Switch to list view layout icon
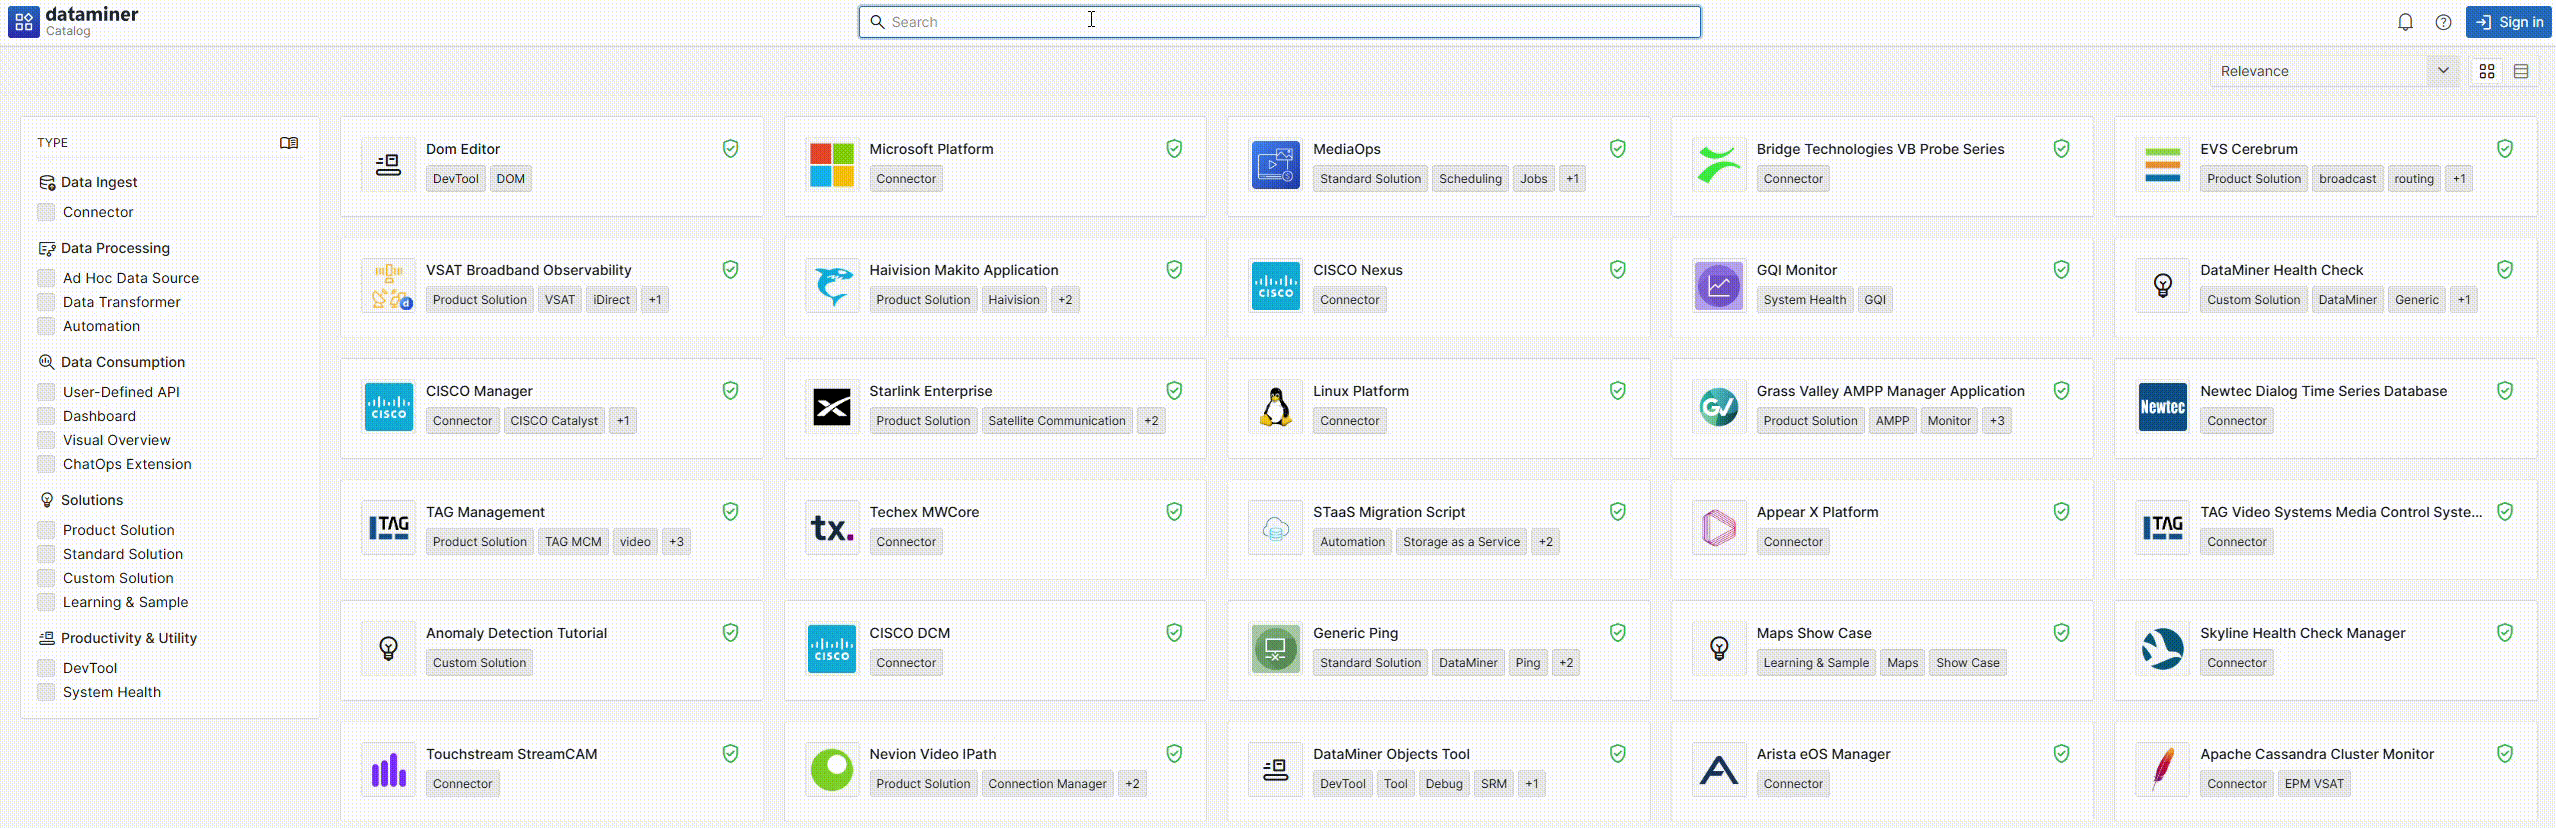Screen dimensions: 2556x828 click(2521, 71)
